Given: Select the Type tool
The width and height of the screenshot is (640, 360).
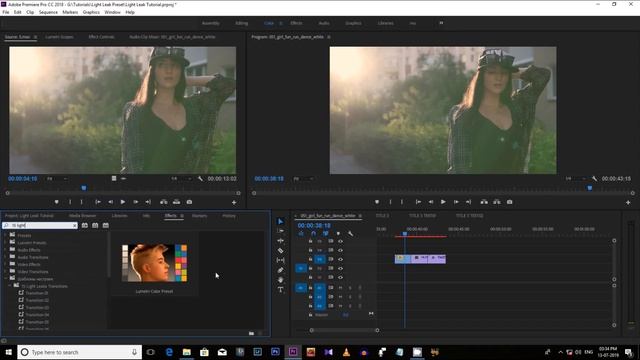Looking at the screenshot, I should point(280,290).
